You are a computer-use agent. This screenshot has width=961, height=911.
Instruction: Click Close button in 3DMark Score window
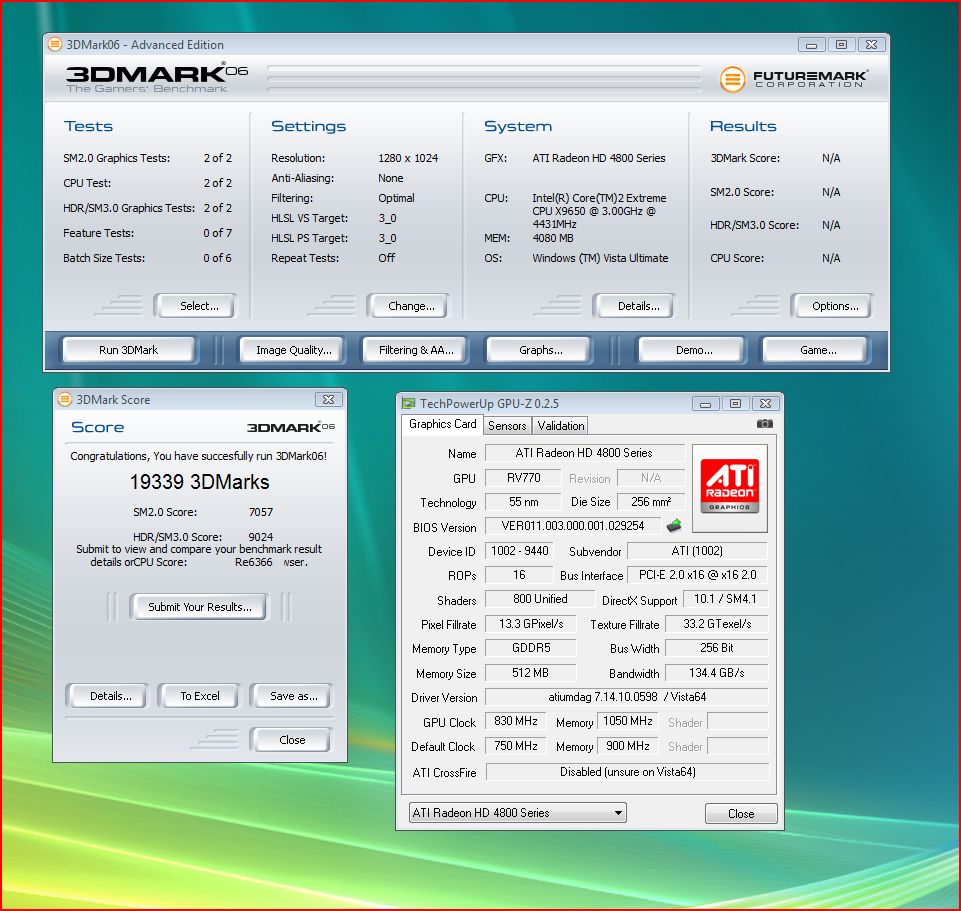tap(292, 740)
